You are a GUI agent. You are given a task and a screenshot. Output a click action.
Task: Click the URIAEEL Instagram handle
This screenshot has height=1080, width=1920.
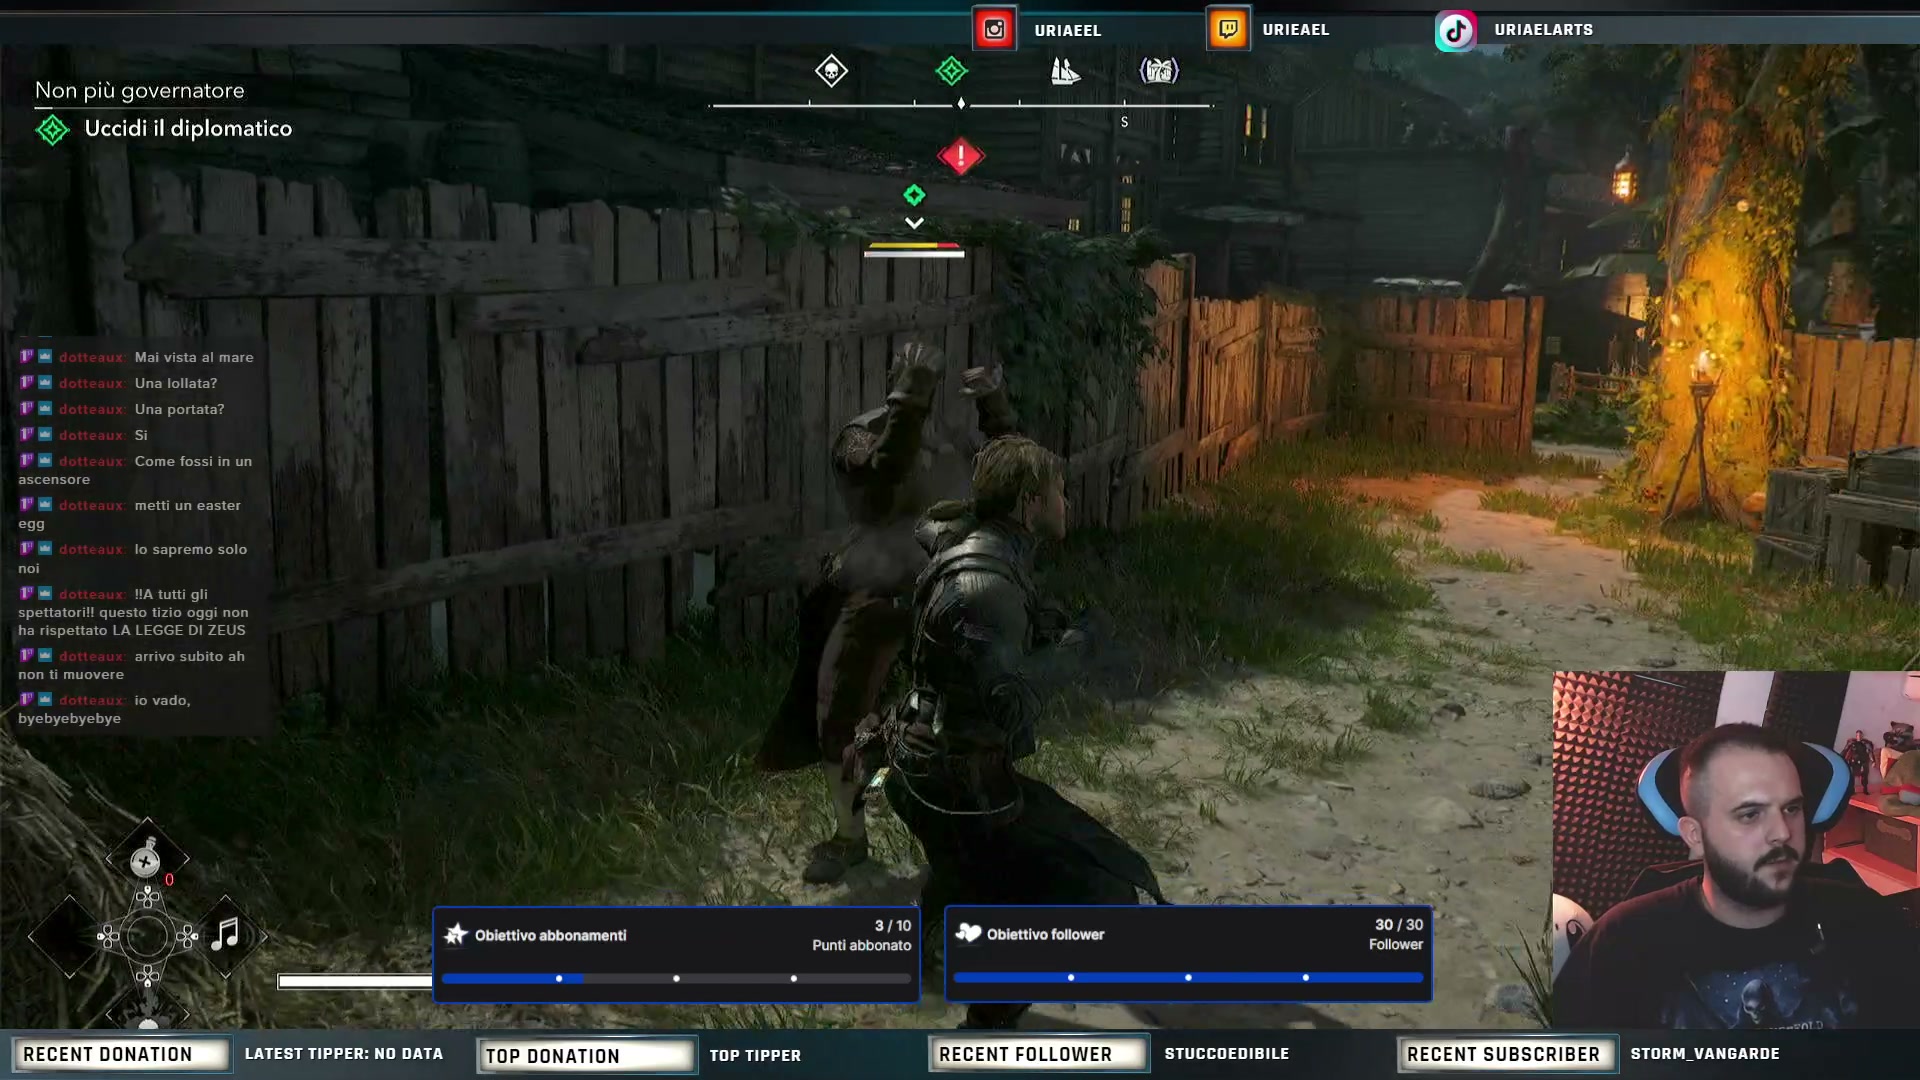coord(1068,30)
